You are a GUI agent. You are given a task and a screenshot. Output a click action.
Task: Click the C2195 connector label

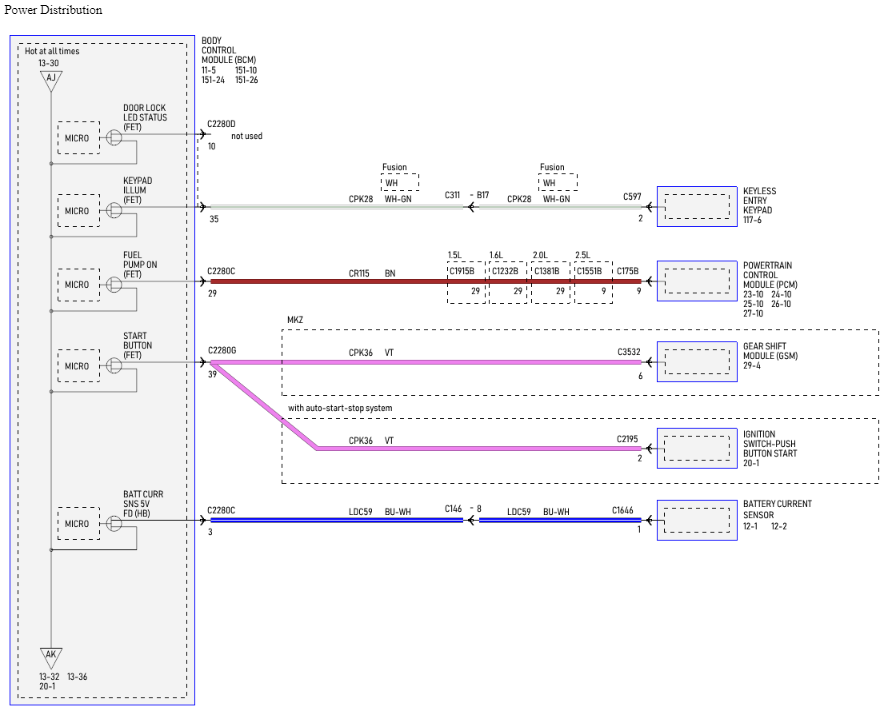tap(627, 439)
